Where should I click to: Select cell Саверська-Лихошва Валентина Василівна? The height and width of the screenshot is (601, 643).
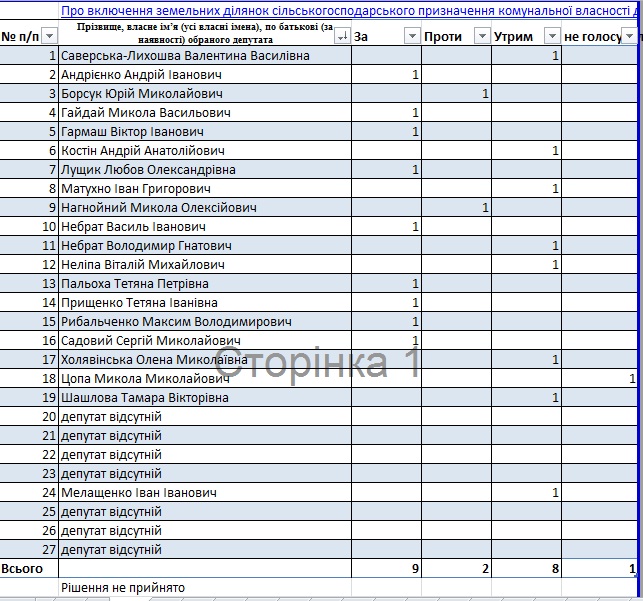tap(205, 55)
